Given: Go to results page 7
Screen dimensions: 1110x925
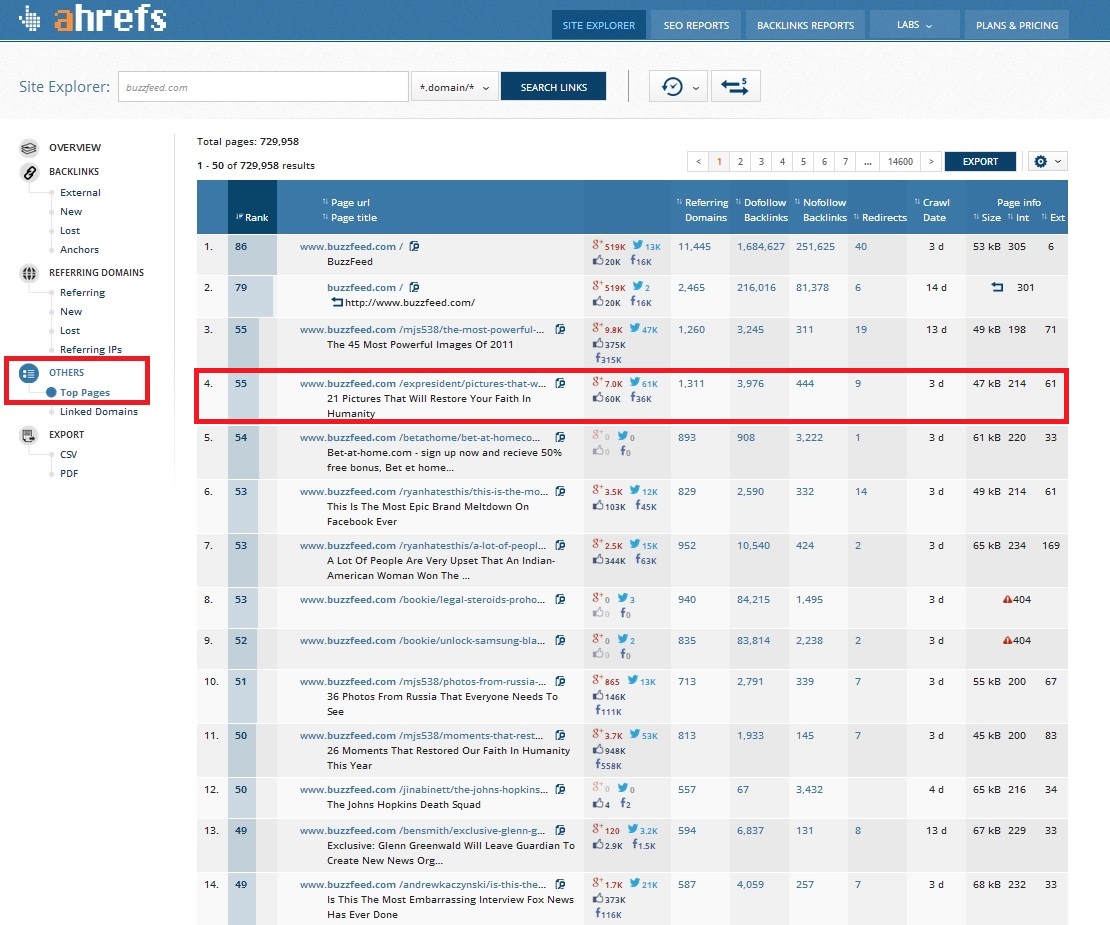Looking at the screenshot, I should [x=845, y=161].
